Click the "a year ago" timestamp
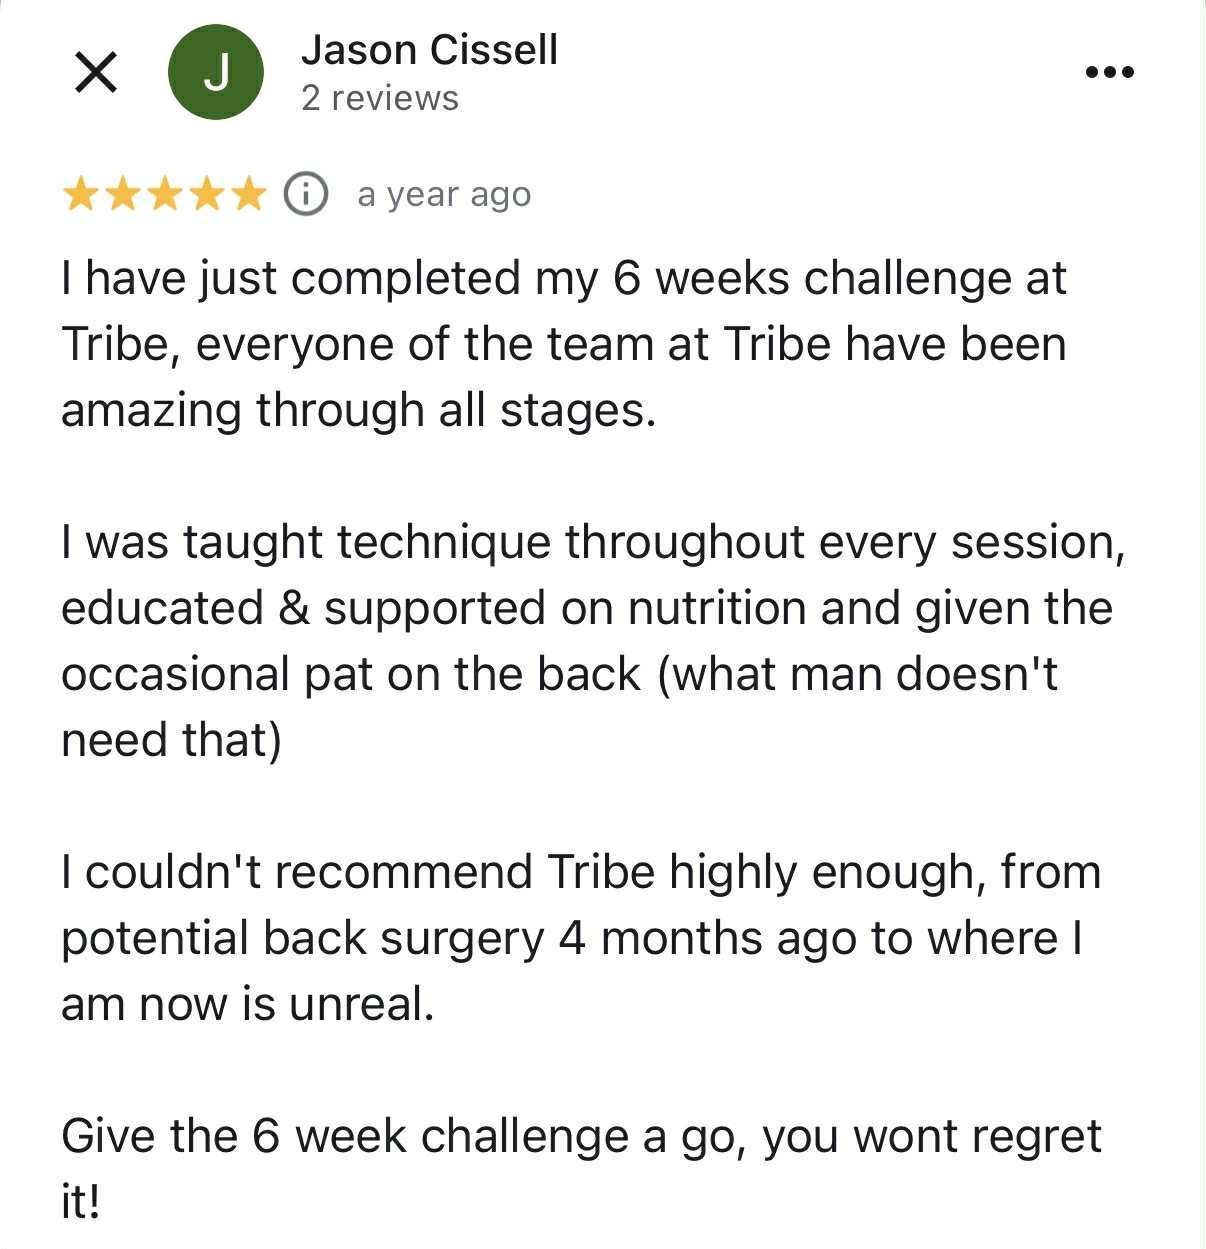Screen dimensions: 1206x1249 [x=444, y=195]
